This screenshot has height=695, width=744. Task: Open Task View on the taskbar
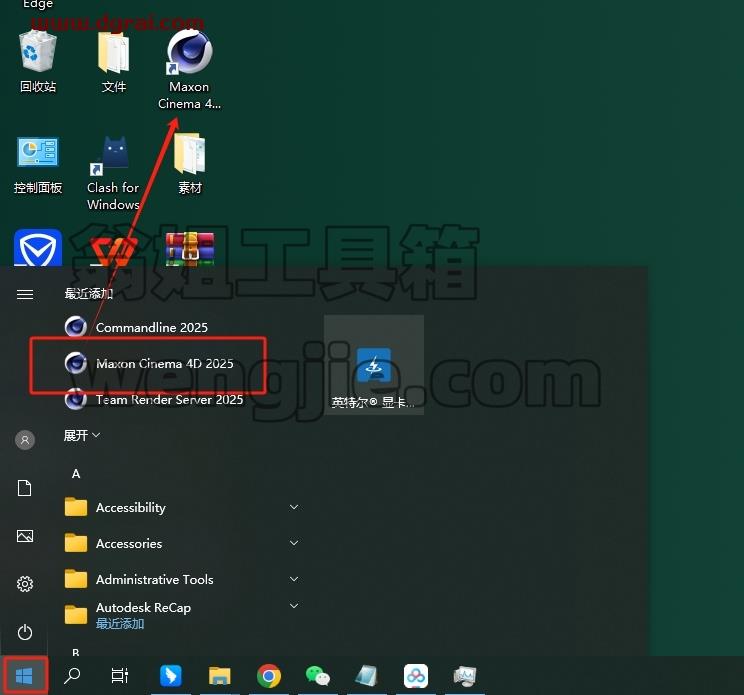click(120, 676)
